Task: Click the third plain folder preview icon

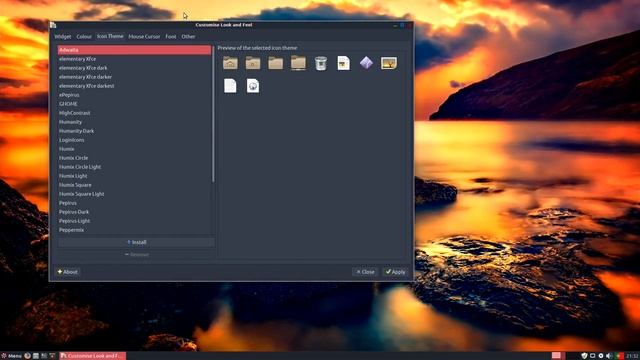Action: [x=276, y=63]
